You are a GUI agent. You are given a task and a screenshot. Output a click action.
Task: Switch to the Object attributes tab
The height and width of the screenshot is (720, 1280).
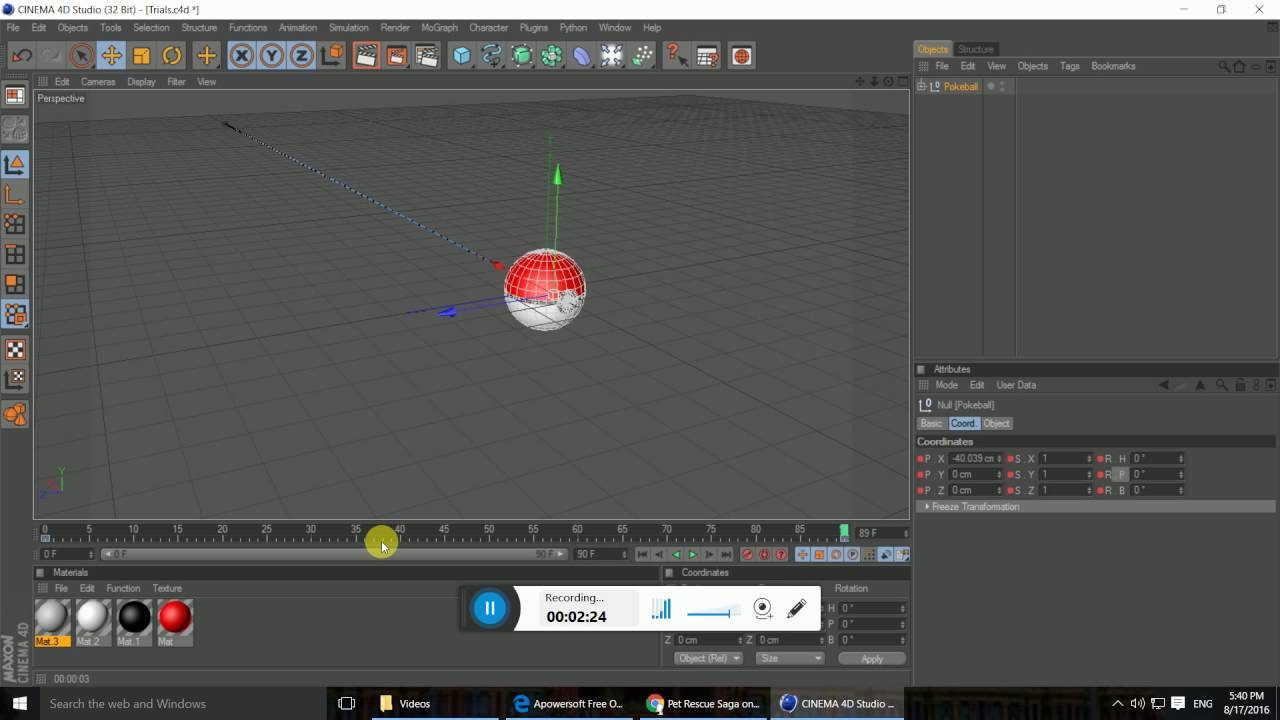point(996,423)
